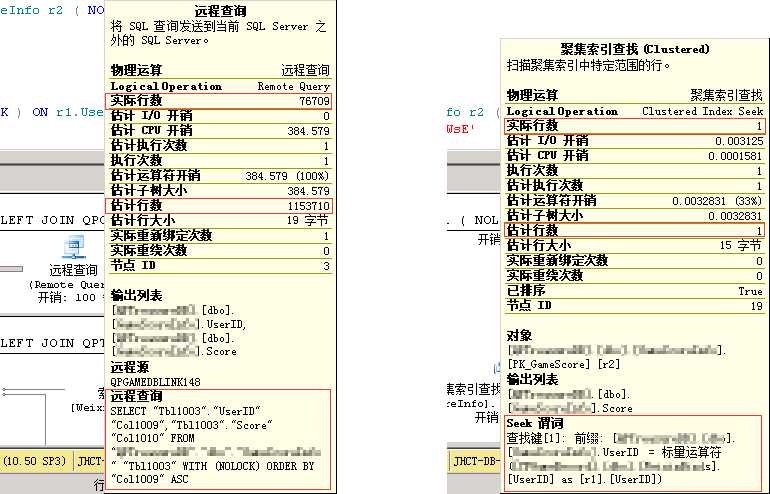Click the (10.50 SP3) status bar entry
770x494 pixels.
(34, 461)
